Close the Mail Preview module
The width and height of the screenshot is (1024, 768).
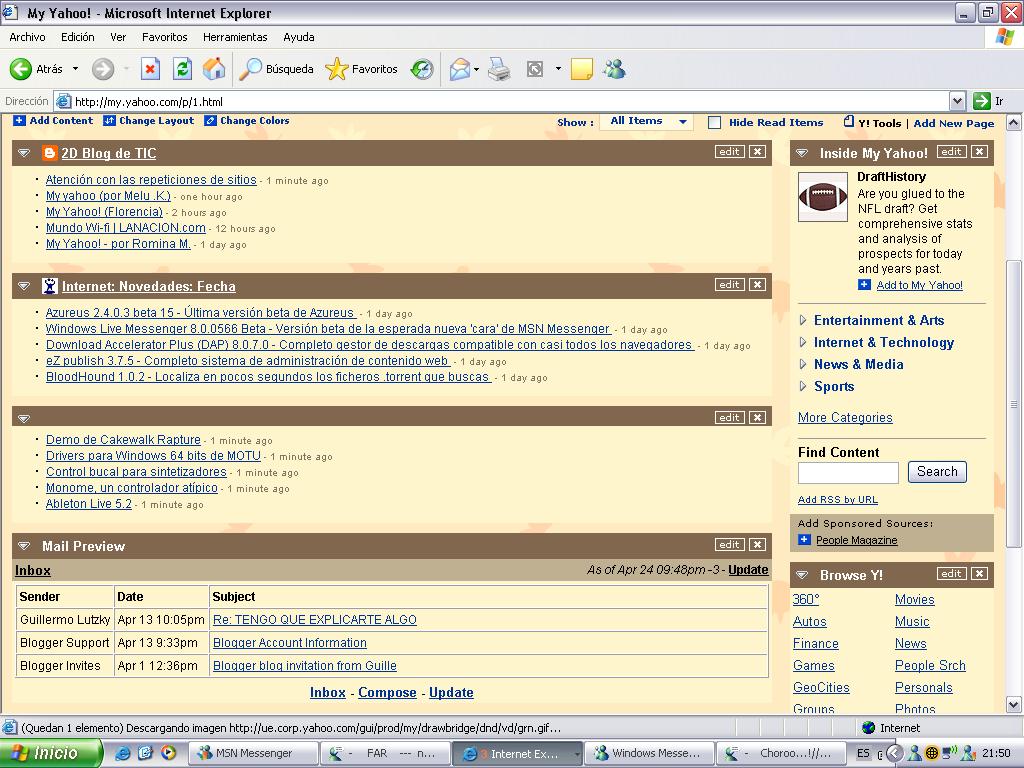click(x=758, y=544)
